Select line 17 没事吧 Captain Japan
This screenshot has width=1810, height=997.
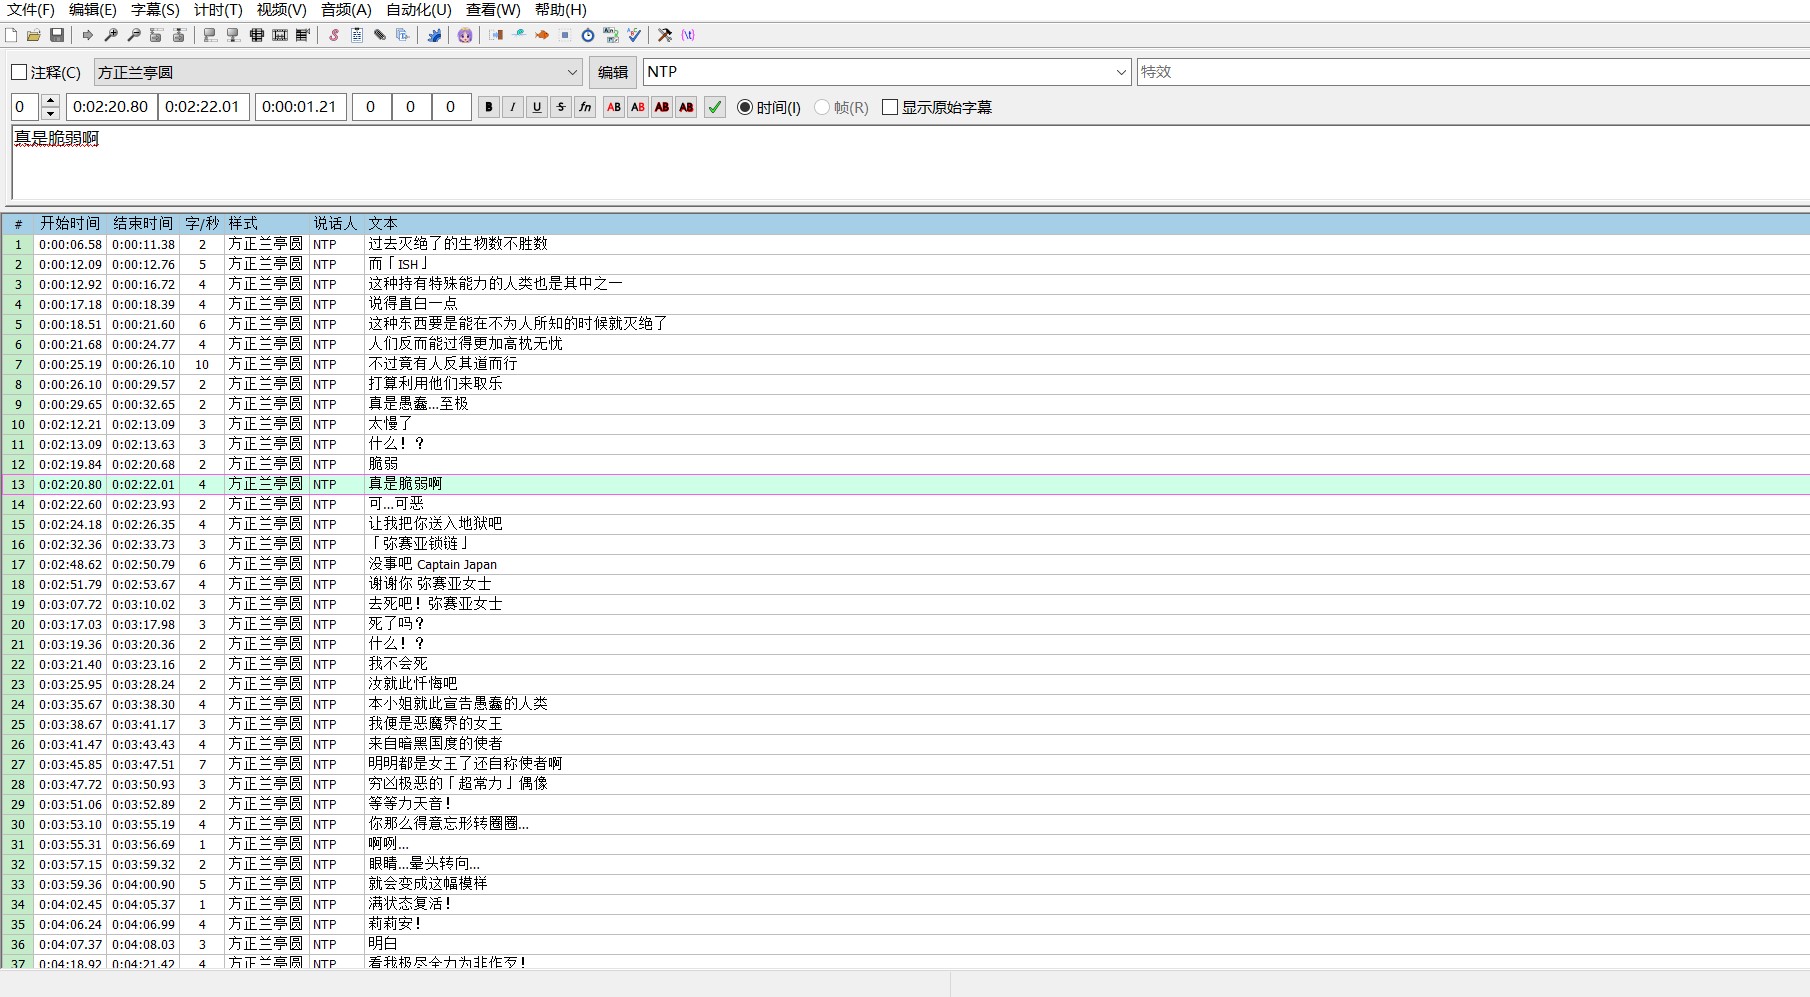coord(905,564)
